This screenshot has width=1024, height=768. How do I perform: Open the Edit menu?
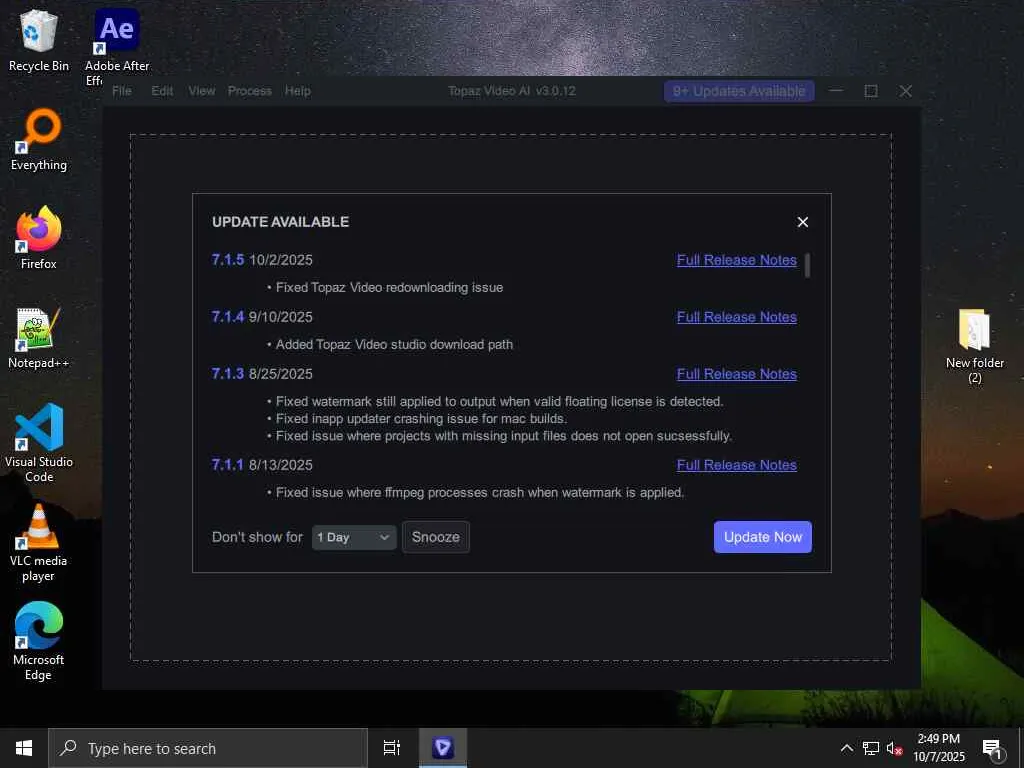tap(162, 91)
